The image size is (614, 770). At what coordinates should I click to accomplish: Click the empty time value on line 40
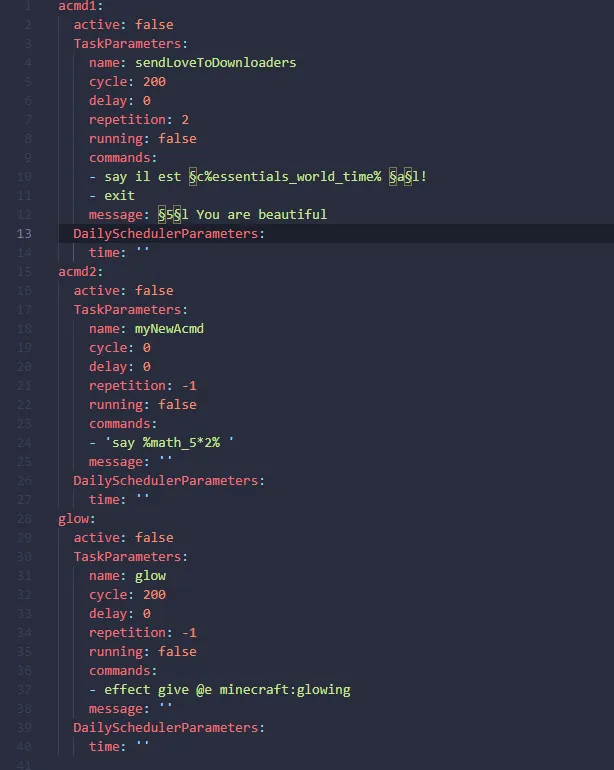(x=142, y=744)
